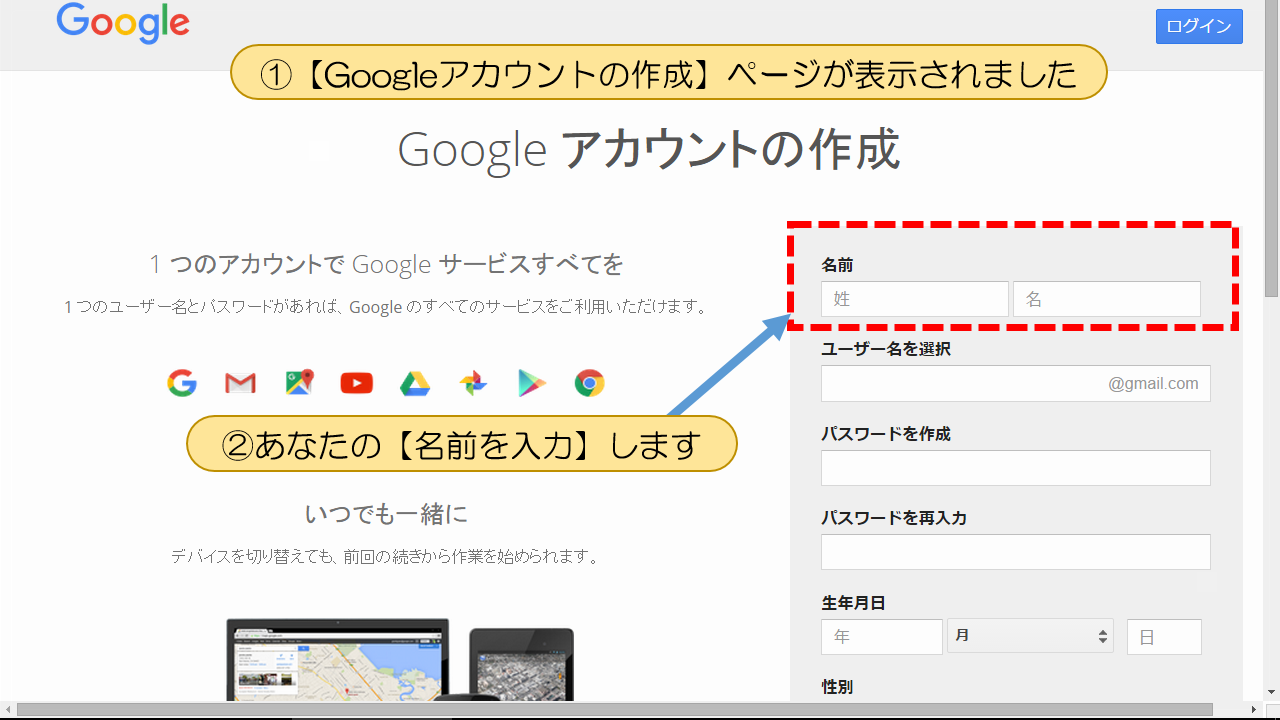The width and height of the screenshot is (1280, 720).
Task: Click the horizontal scrollbar right arrow
Action: 1255,710
